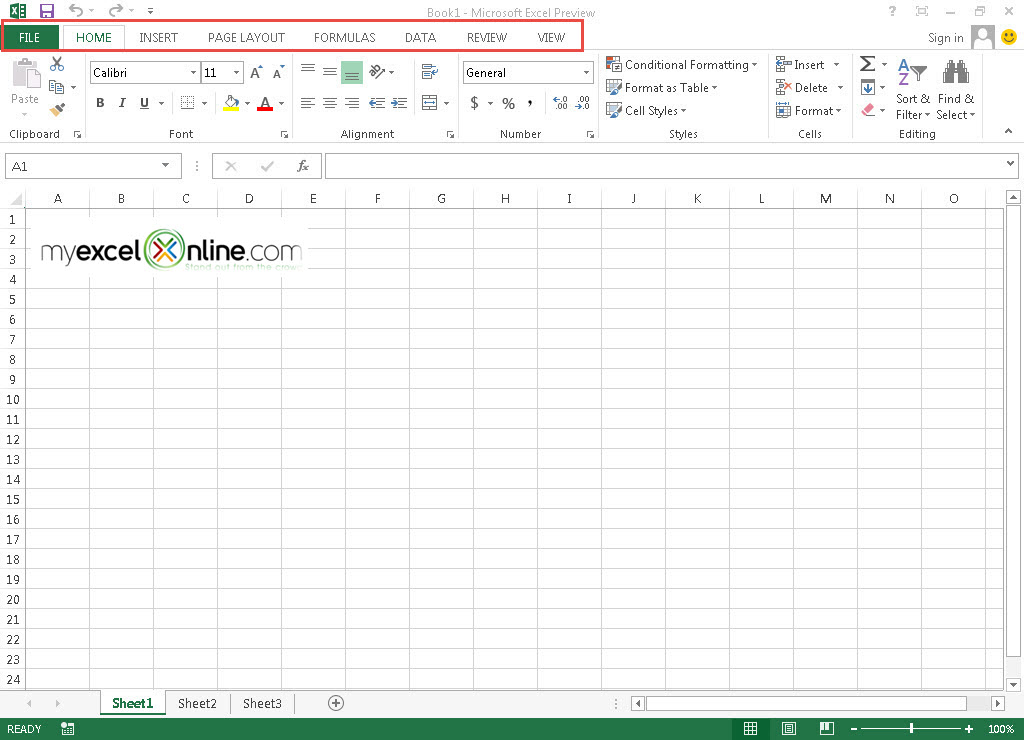Click the Borders icon
This screenshot has height=740, width=1024.
[187, 103]
